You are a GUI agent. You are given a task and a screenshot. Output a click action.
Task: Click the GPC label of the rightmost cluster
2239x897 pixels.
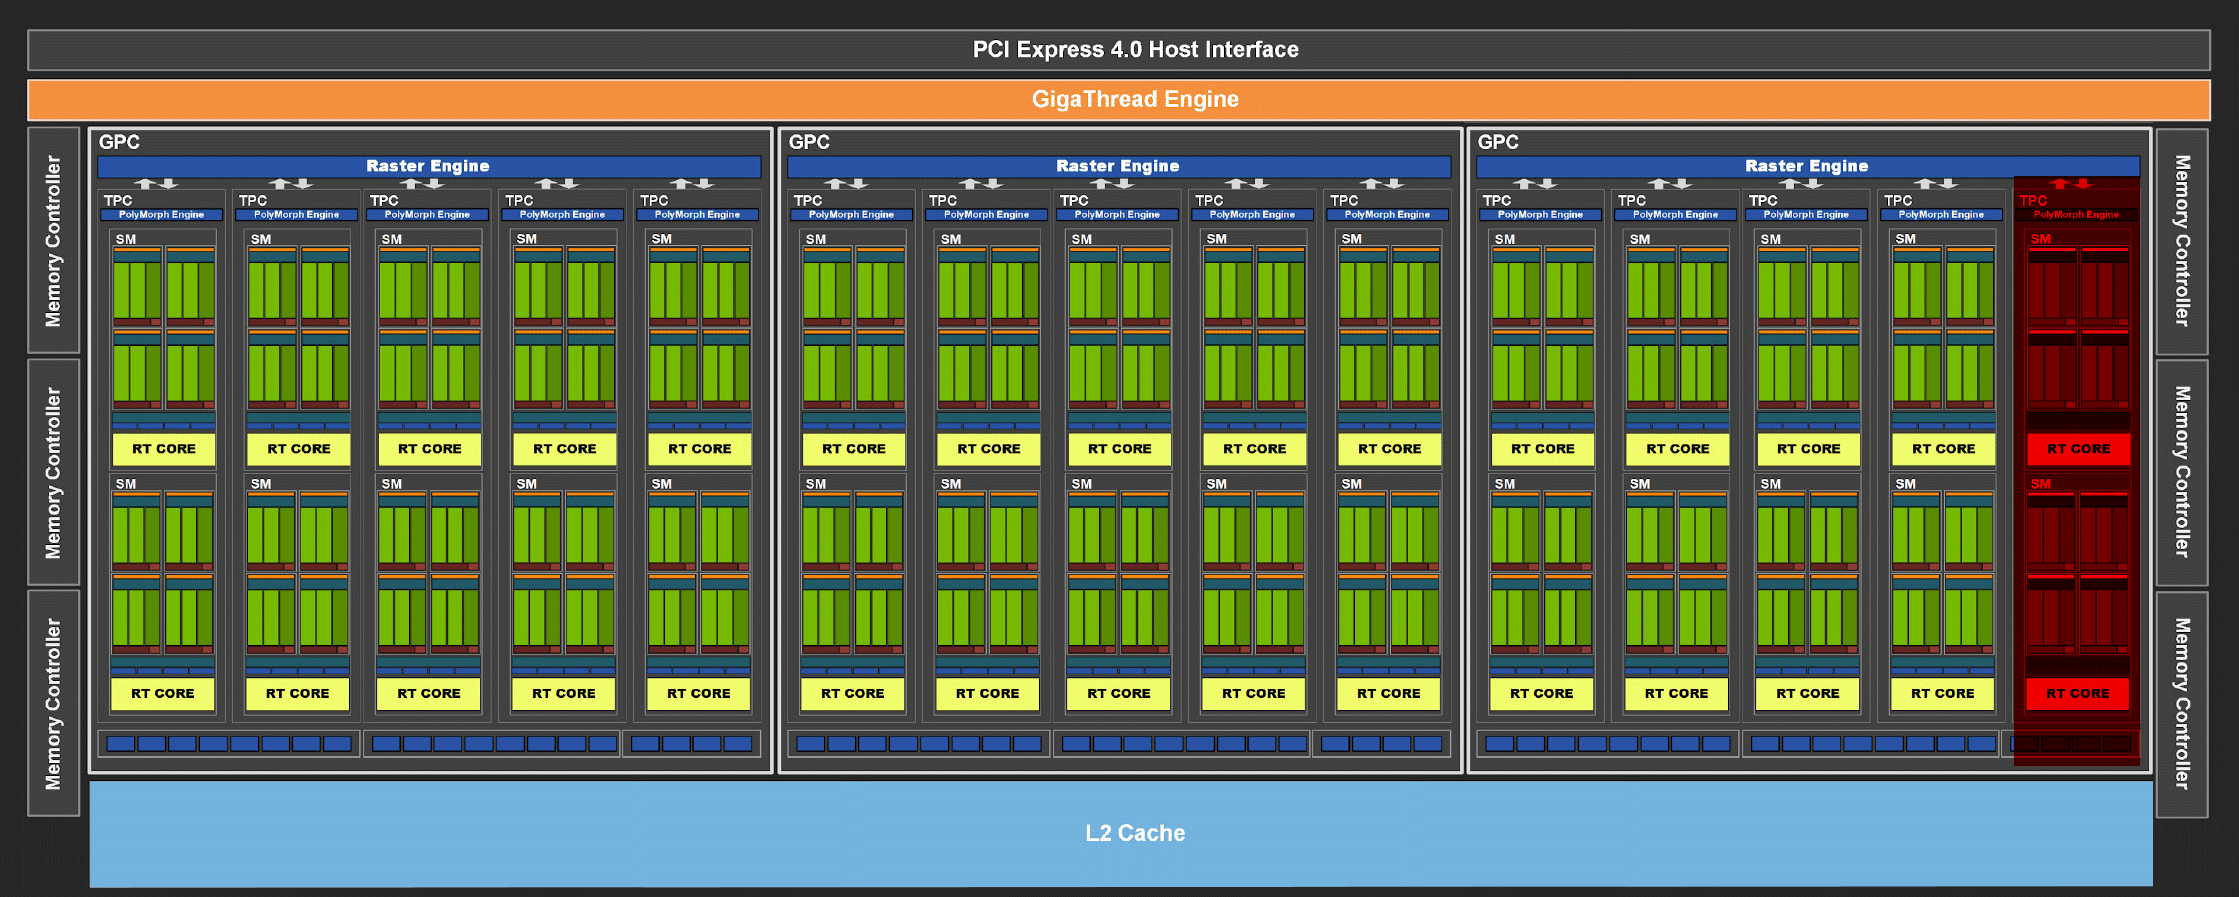1498,142
